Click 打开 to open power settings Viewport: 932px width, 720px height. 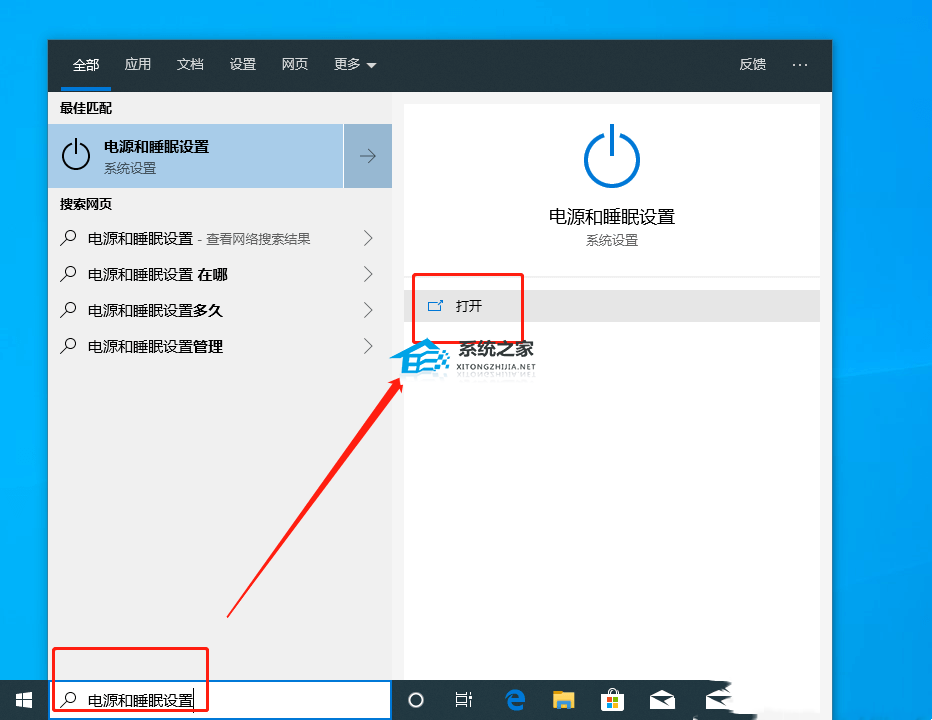click(612, 306)
